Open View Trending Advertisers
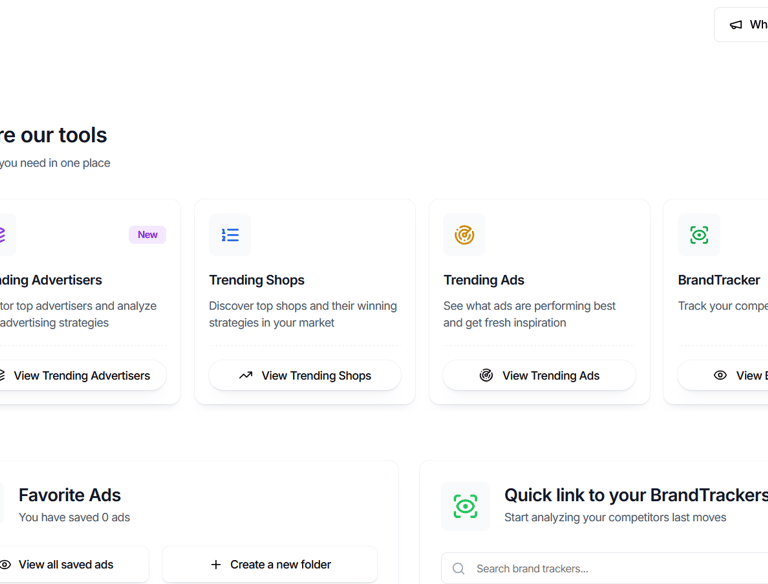Viewport: 768px width, 584px height. pyautogui.click(x=82, y=376)
